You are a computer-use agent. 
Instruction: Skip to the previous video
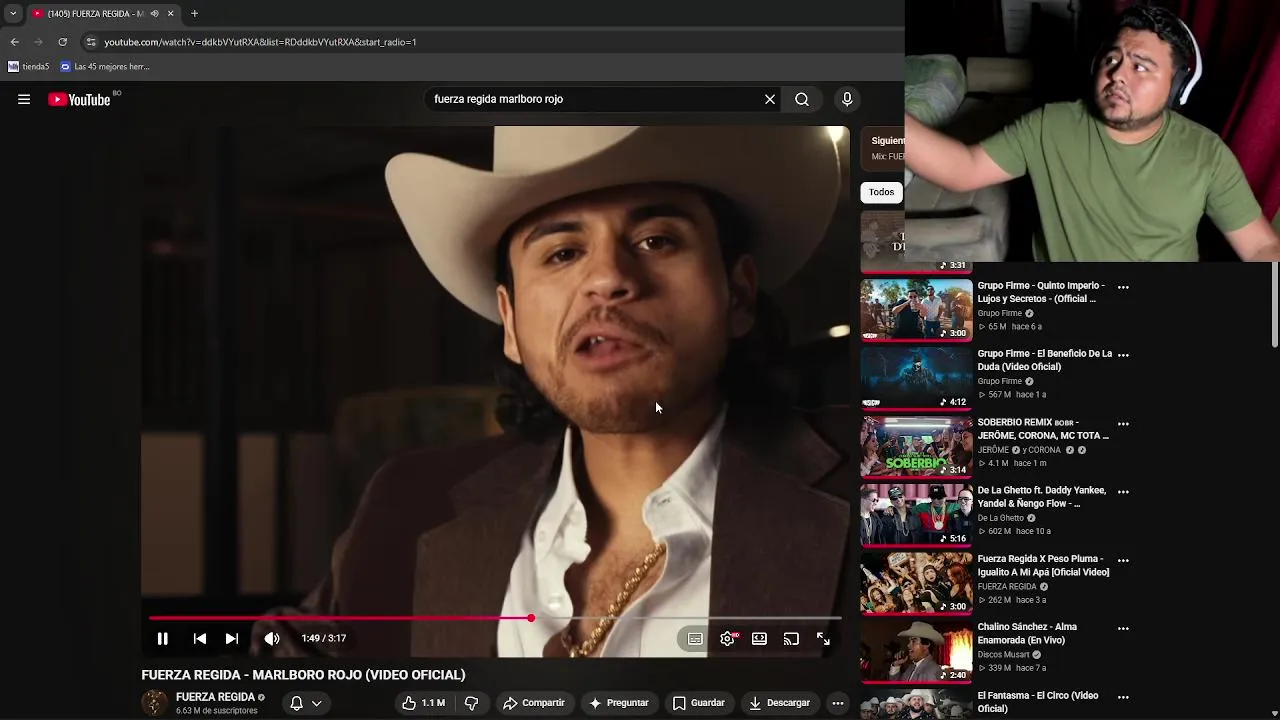tap(200, 638)
